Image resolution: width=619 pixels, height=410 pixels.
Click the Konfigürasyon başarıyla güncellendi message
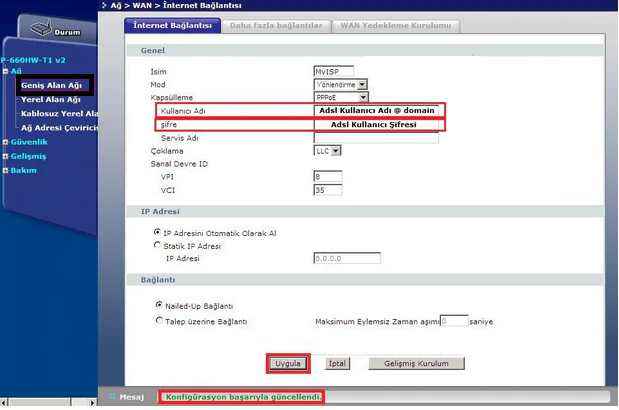click(x=244, y=397)
